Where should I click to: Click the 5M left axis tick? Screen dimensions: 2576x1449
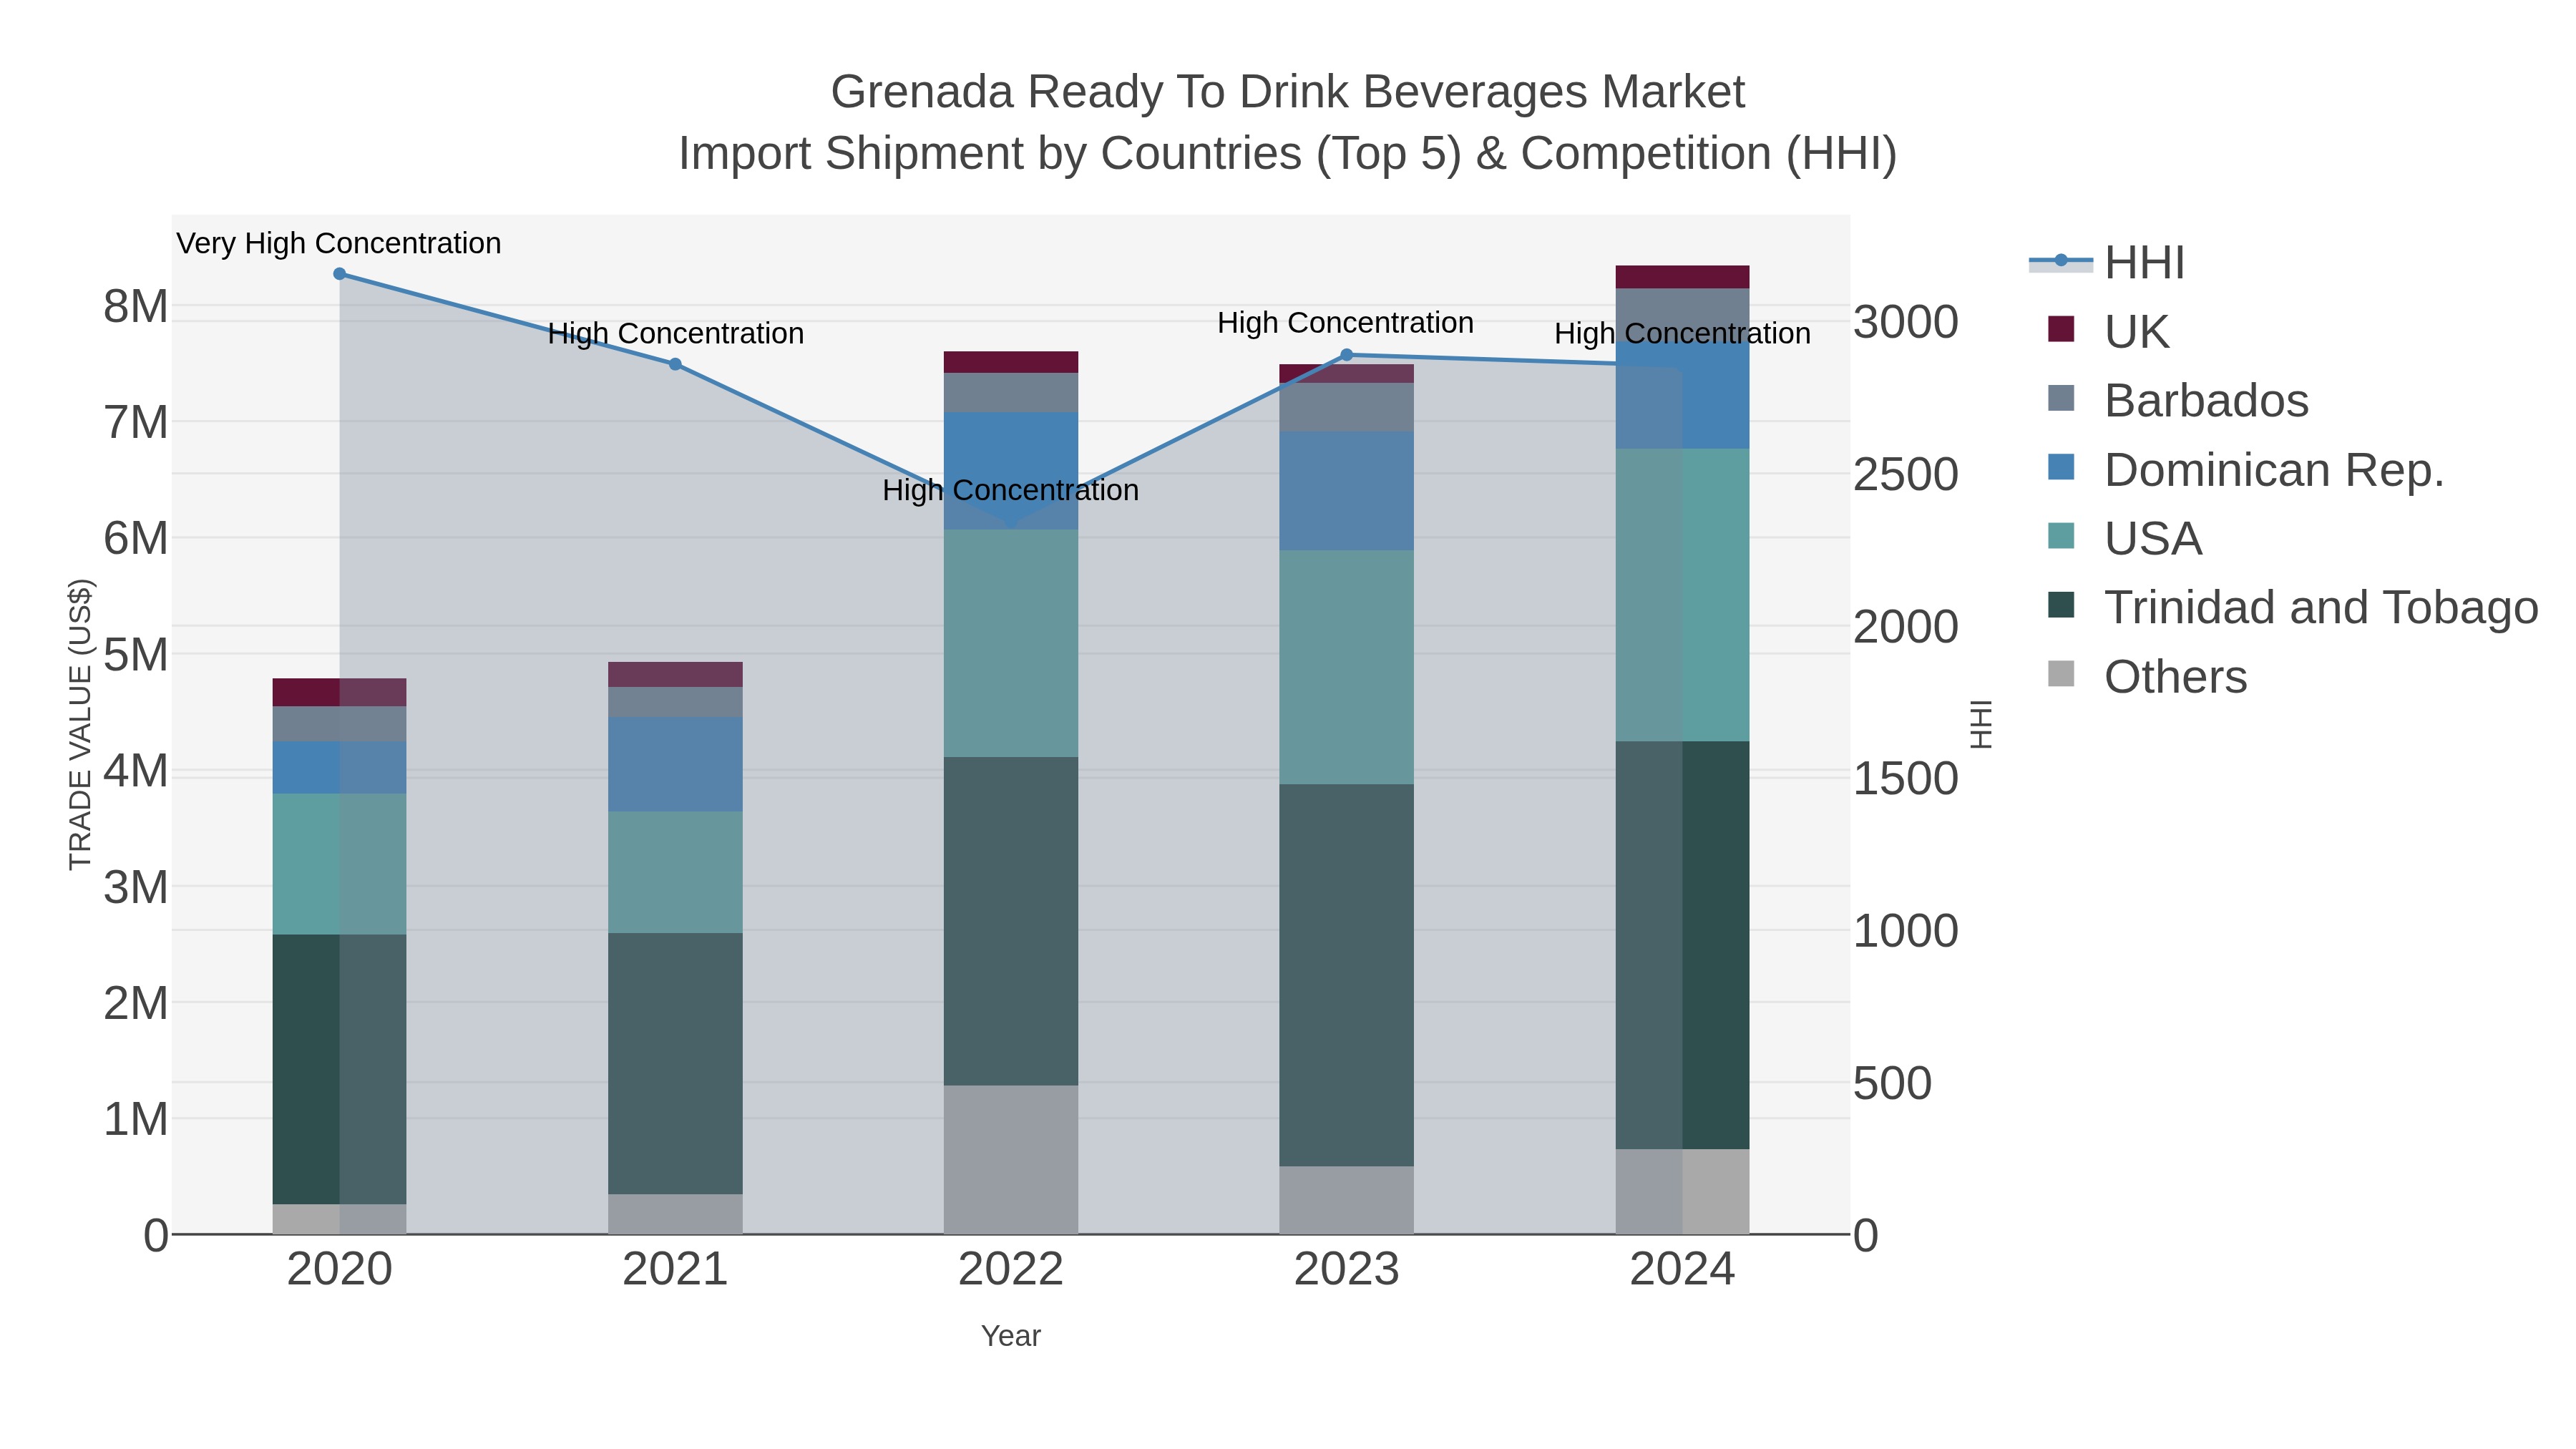(136, 655)
